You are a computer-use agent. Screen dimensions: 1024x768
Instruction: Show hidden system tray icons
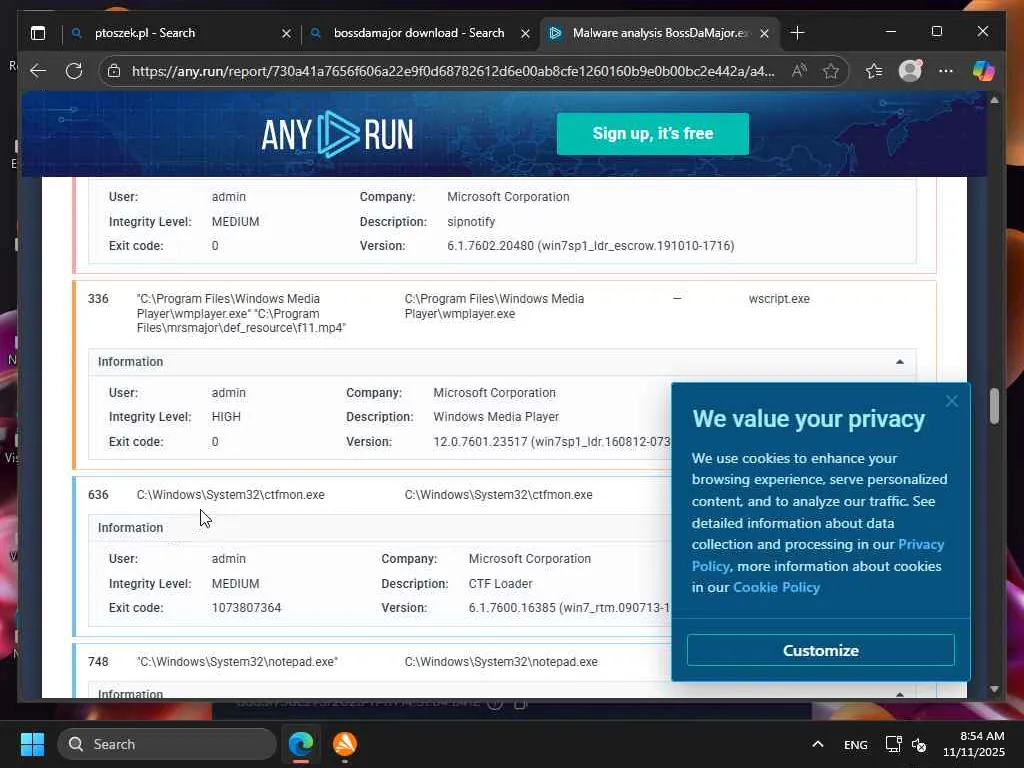tap(818, 744)
